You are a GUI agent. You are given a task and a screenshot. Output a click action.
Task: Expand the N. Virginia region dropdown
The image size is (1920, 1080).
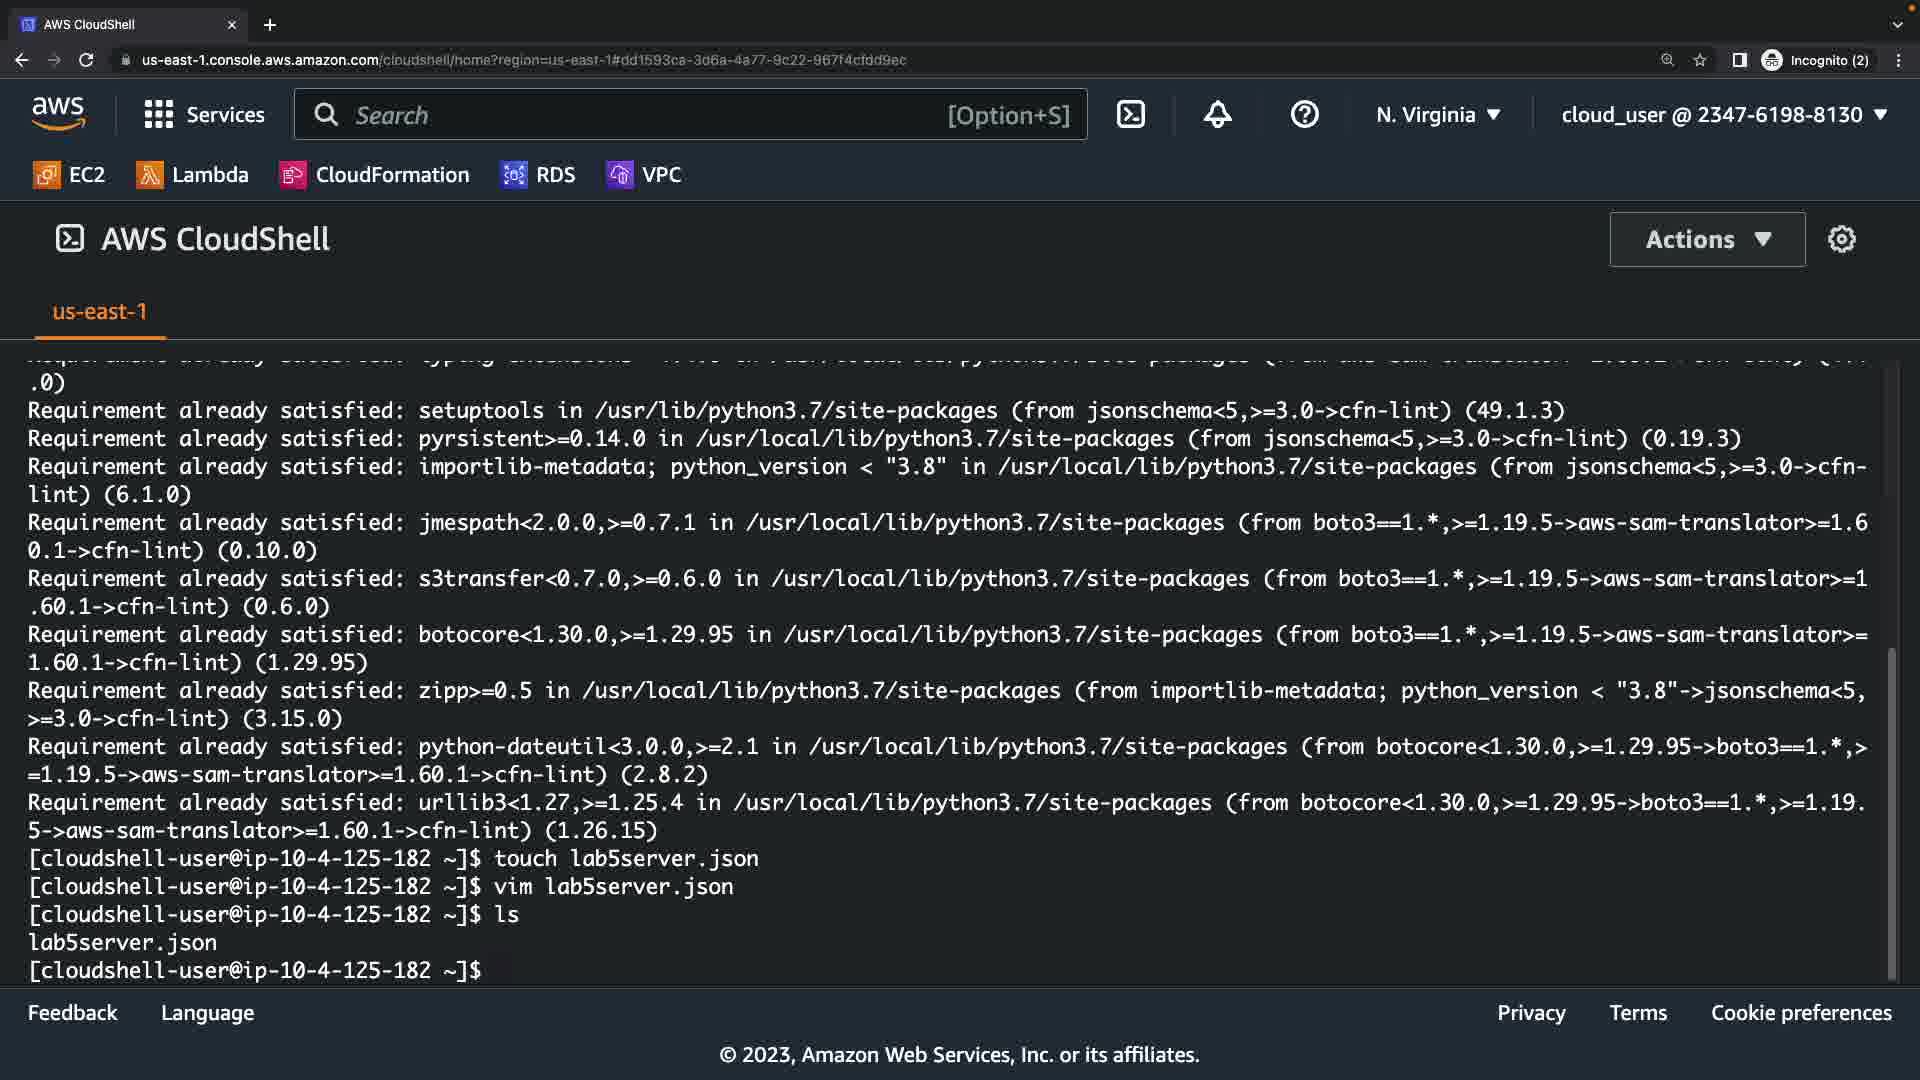point(1438,115)
